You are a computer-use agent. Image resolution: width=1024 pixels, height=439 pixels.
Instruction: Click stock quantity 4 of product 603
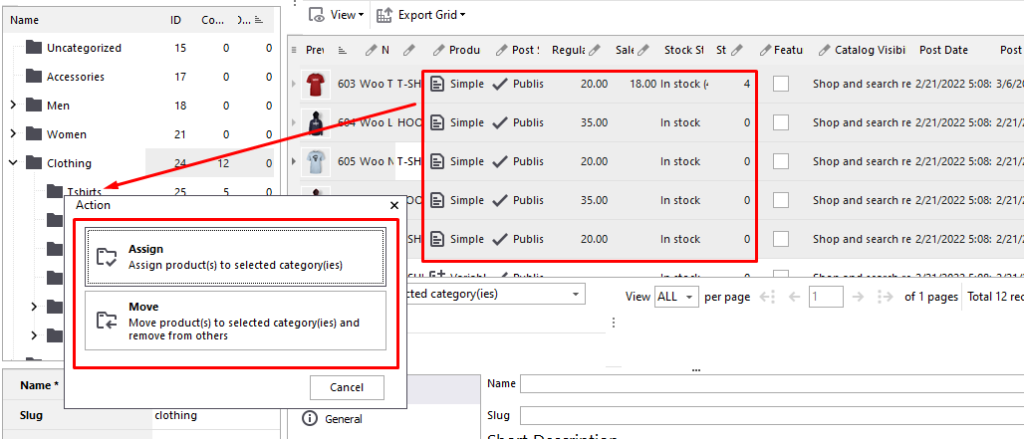(x=746, y=84)
